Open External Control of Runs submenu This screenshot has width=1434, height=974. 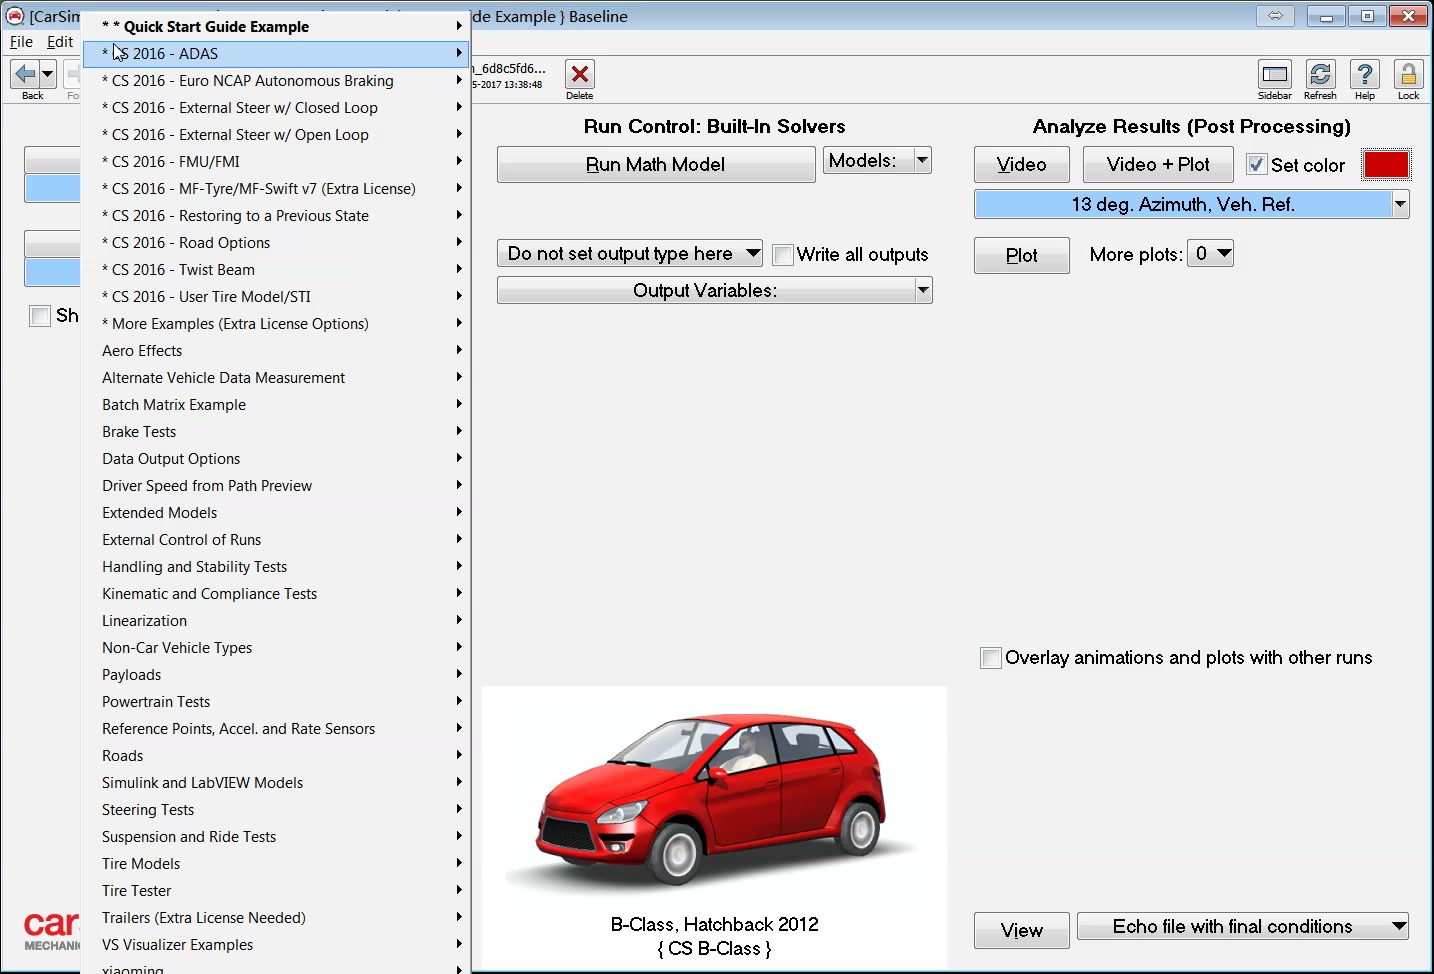click(x=276, y=540)
